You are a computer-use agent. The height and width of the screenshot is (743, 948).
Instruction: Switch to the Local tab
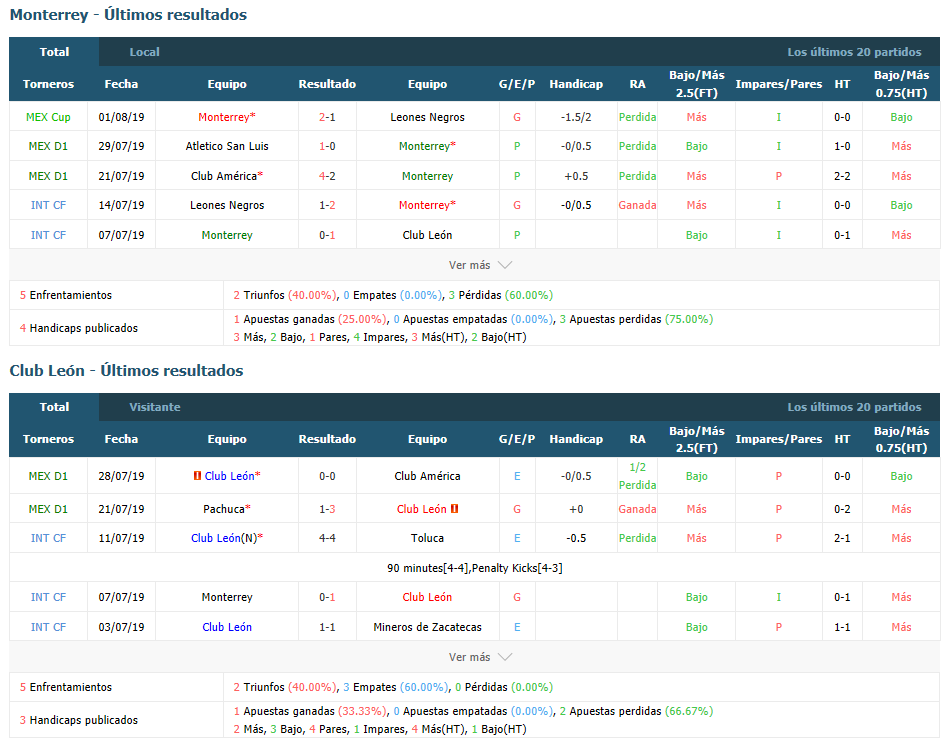144,52
